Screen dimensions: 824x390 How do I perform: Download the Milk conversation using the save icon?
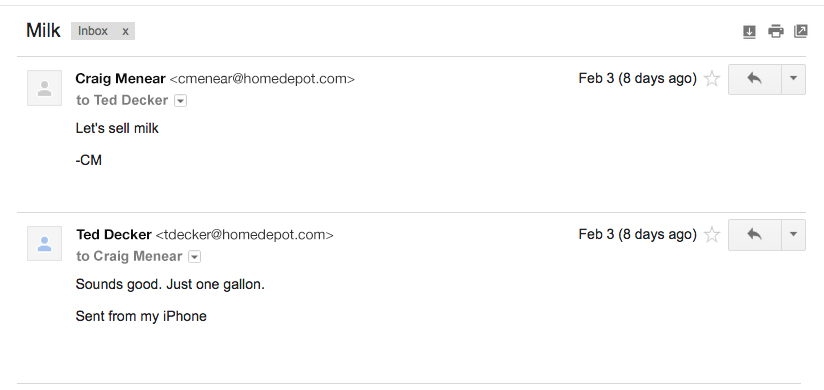(x=749, y=32)
